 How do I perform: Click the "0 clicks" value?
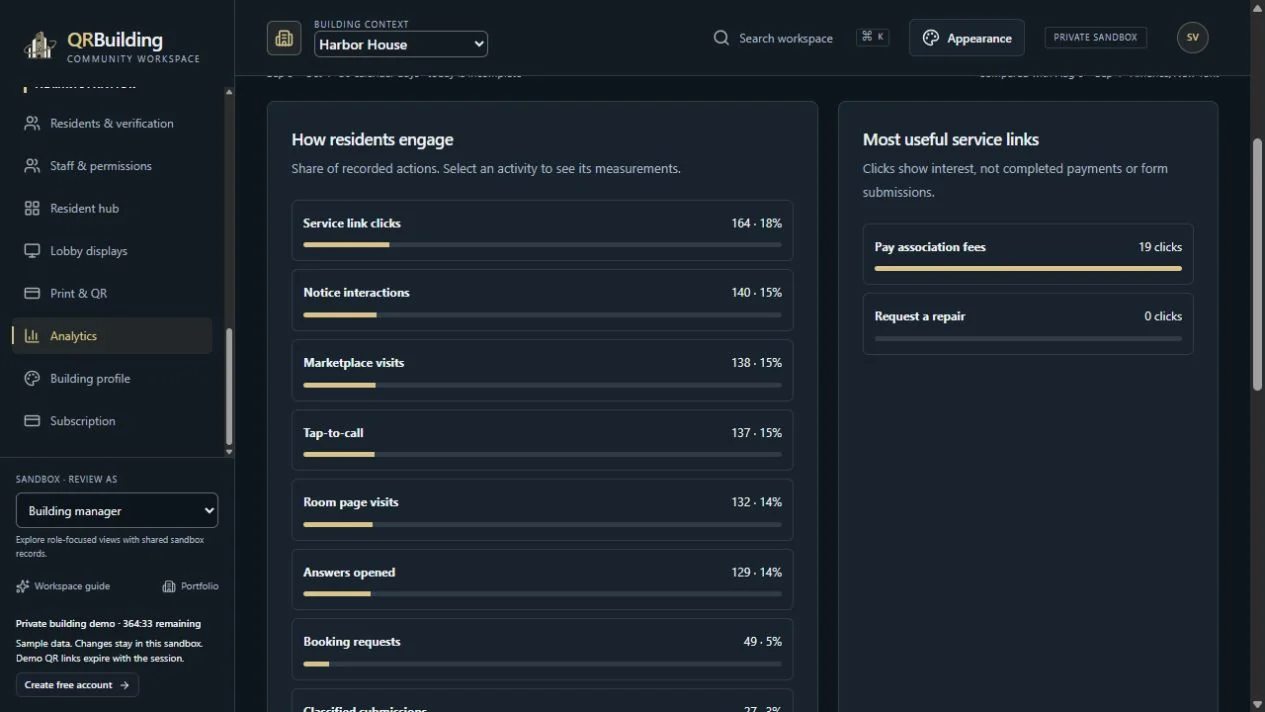(x=1163, y=316)
